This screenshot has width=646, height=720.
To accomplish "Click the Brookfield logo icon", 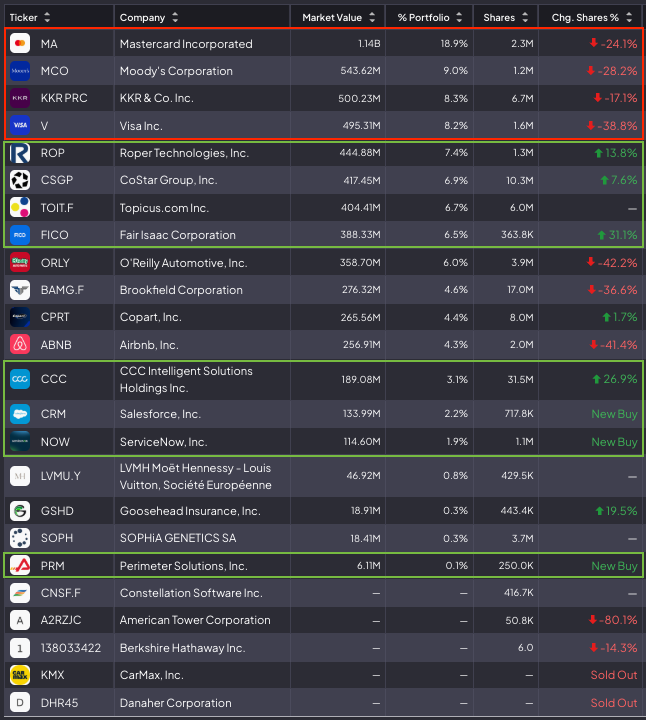I will click(x=20, y=290).
